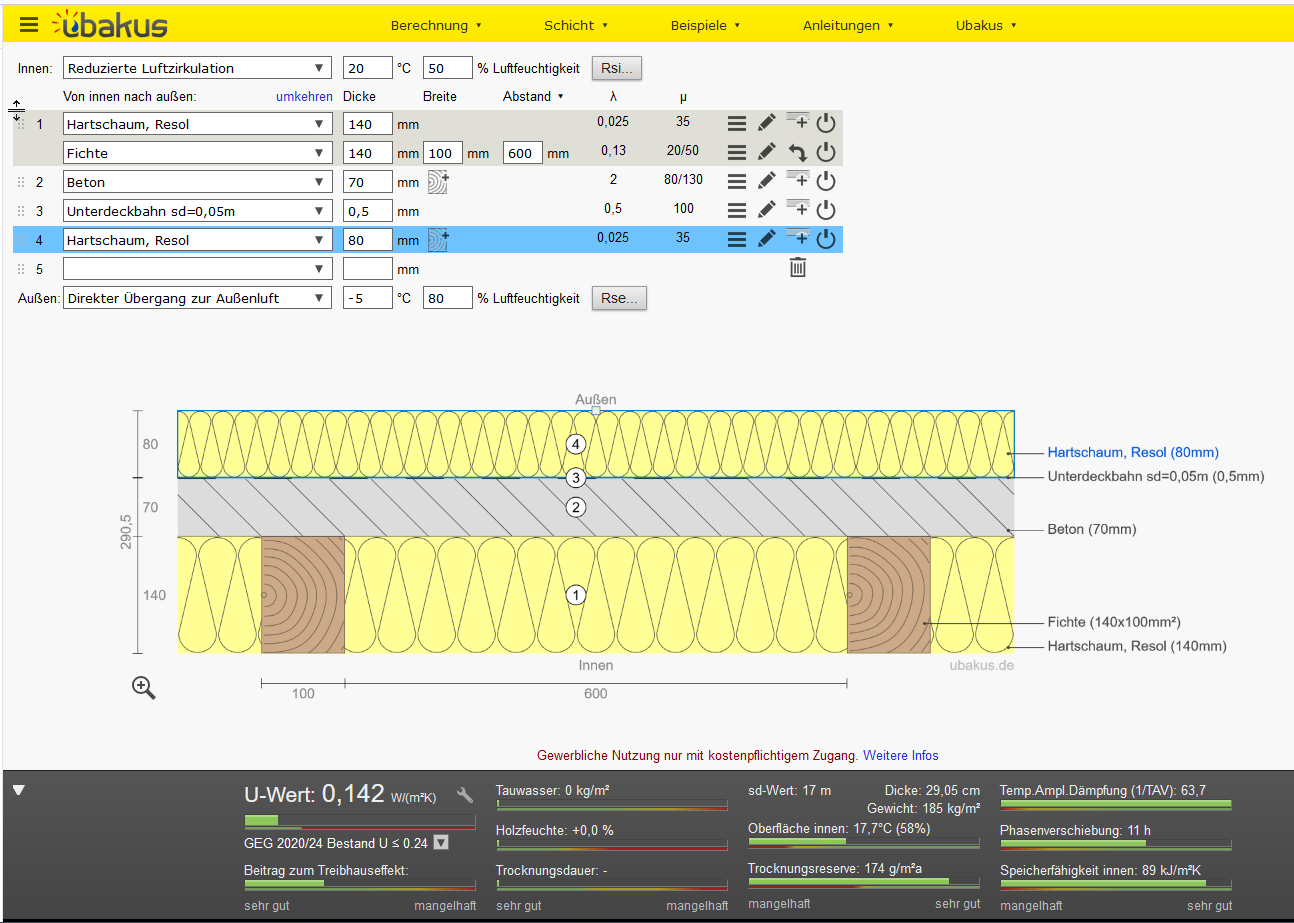Toggle off Unterdeckbahn layer power button
1294x923 pixels.
(825, 210)
